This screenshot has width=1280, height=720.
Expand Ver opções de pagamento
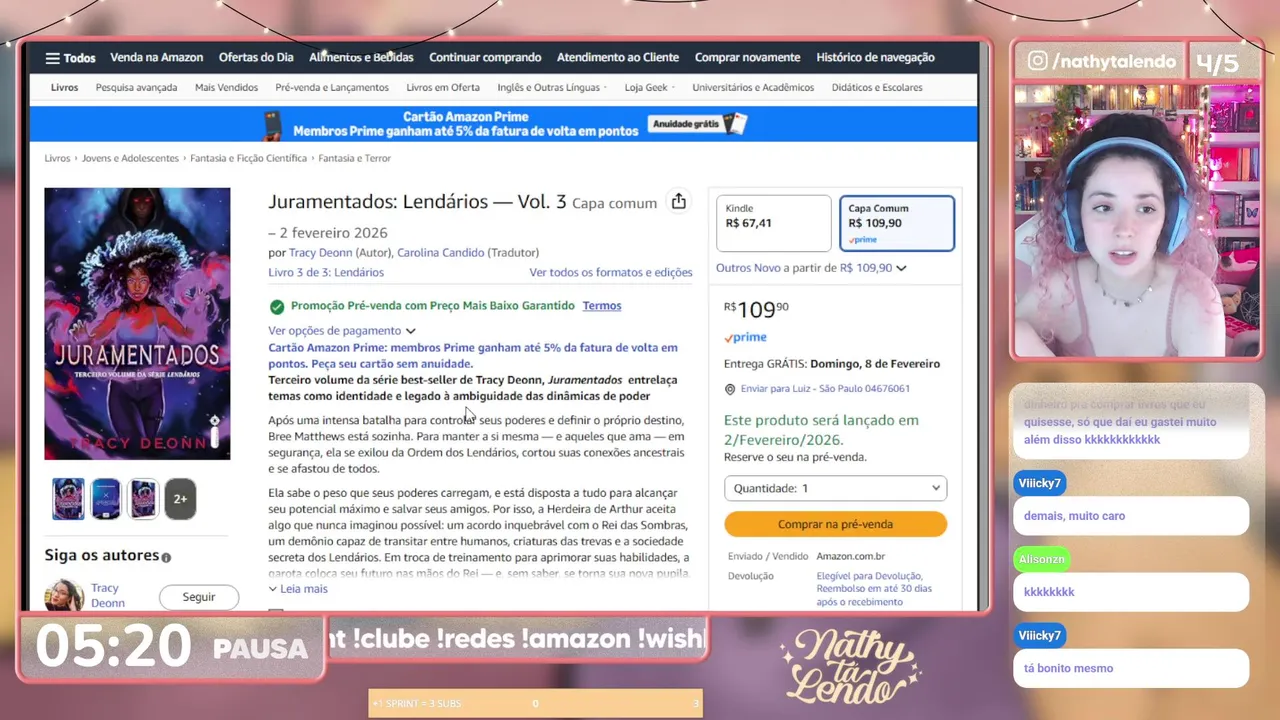coord(342,331)
